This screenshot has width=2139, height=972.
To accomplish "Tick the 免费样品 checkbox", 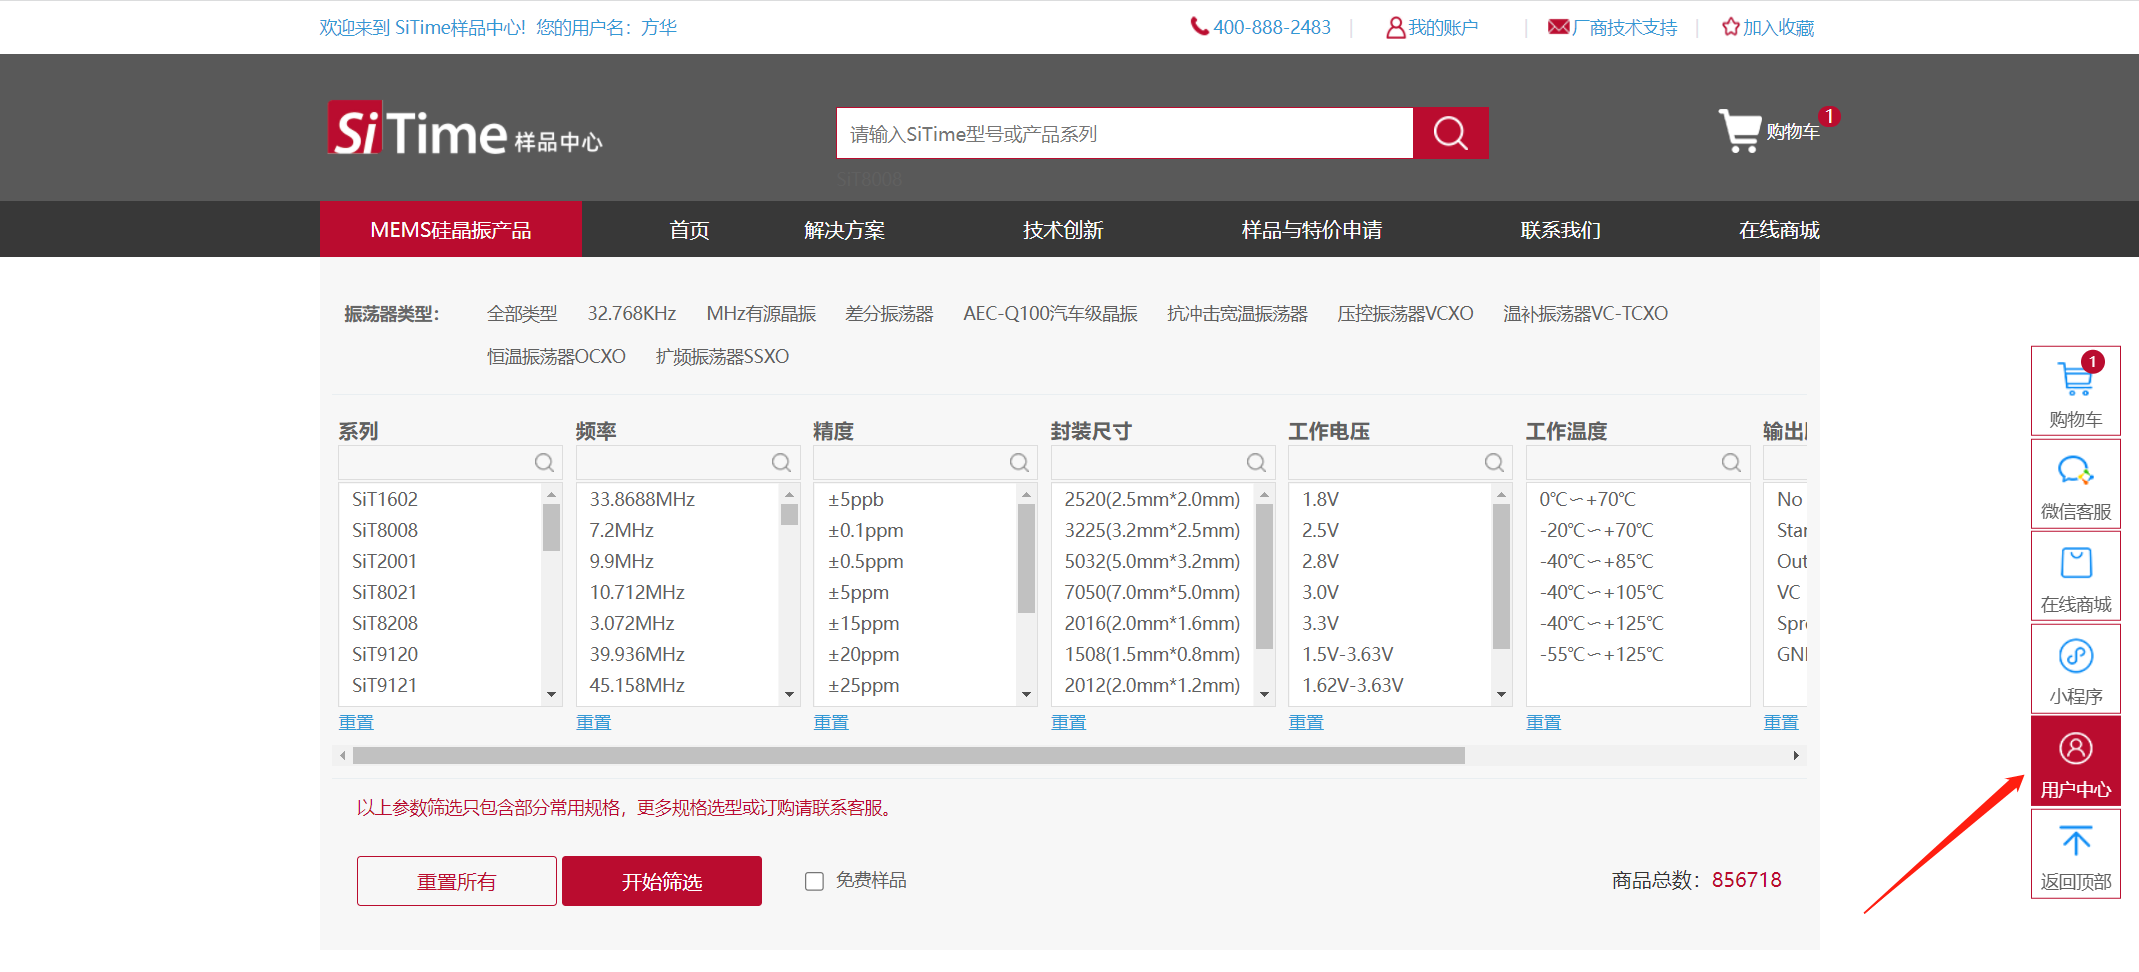I will (815, 881).
